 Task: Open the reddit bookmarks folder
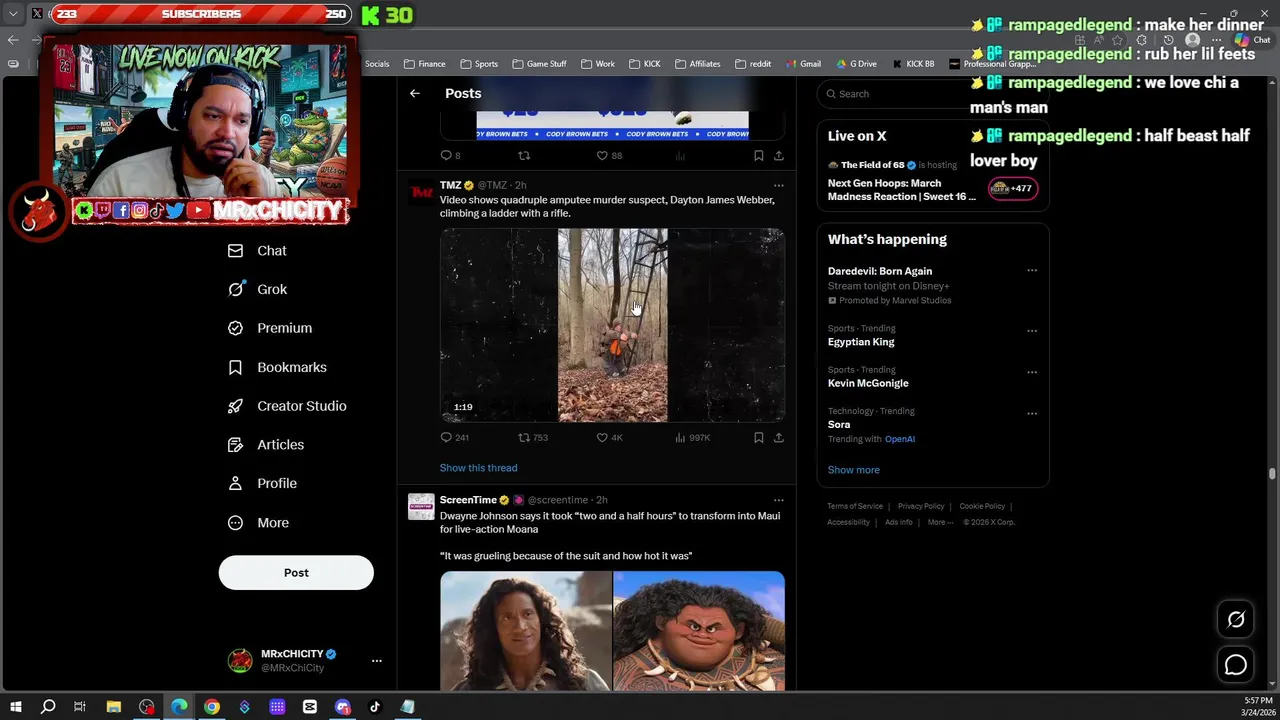(753, 64)
